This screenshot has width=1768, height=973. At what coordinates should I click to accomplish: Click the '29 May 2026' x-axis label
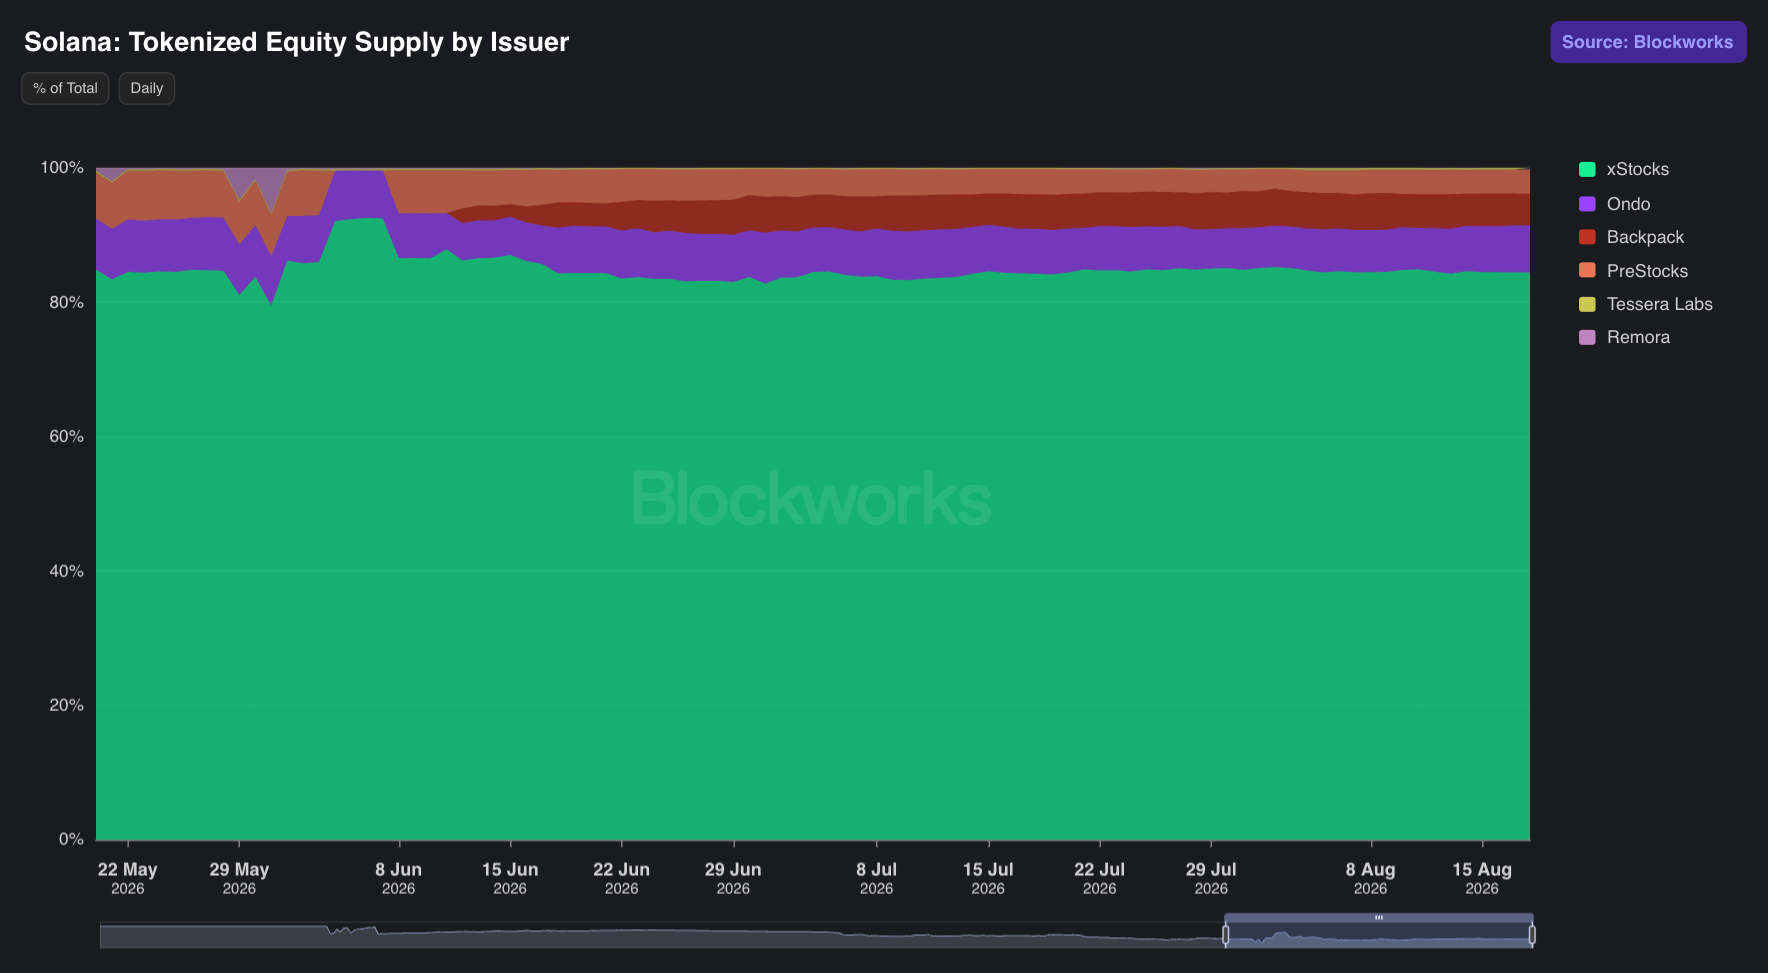(239, 878)
